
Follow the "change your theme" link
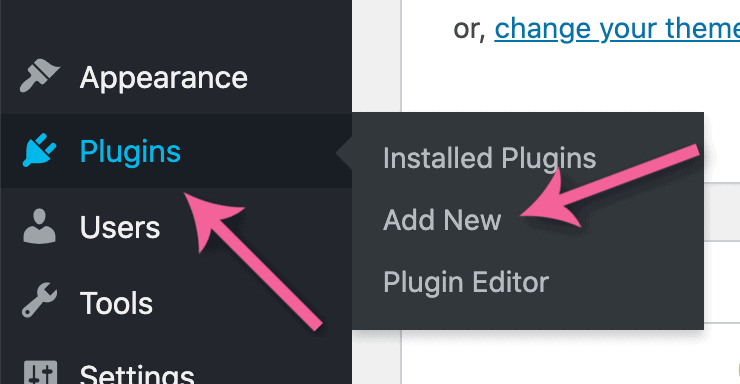[x=617, y=29]
